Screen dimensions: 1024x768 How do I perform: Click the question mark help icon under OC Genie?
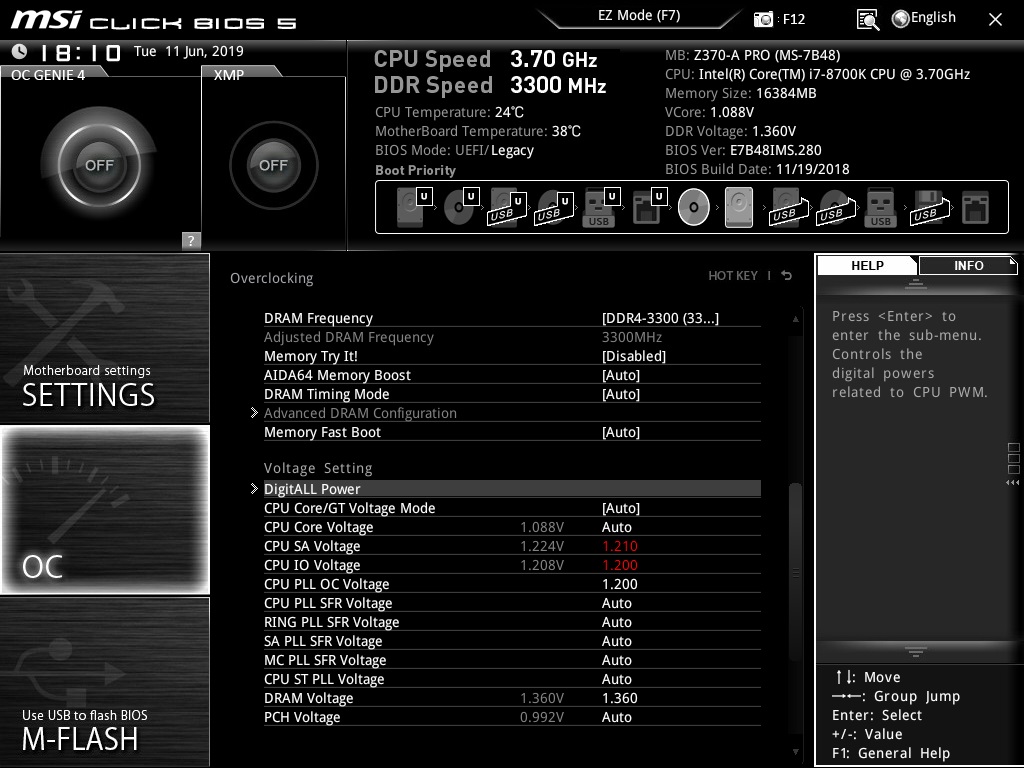pyautogui.click(x=191, y=240)
